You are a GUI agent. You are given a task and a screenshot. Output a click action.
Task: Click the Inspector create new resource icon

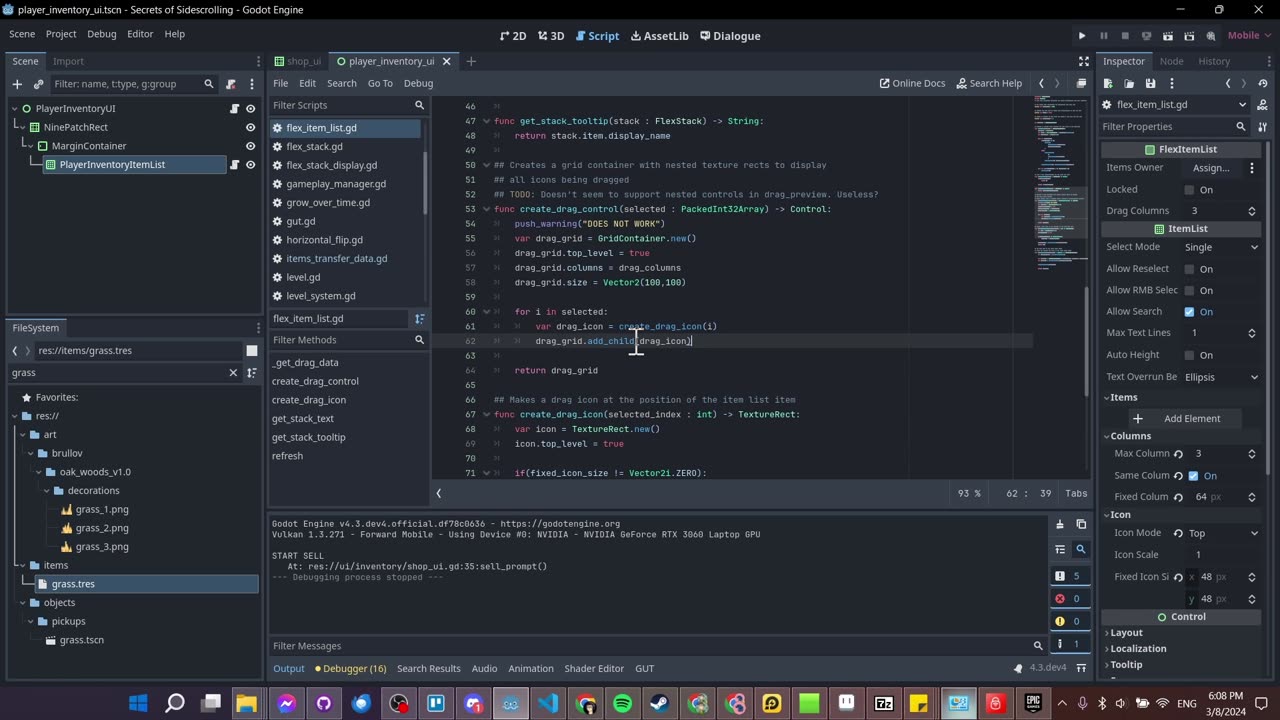1109,84
